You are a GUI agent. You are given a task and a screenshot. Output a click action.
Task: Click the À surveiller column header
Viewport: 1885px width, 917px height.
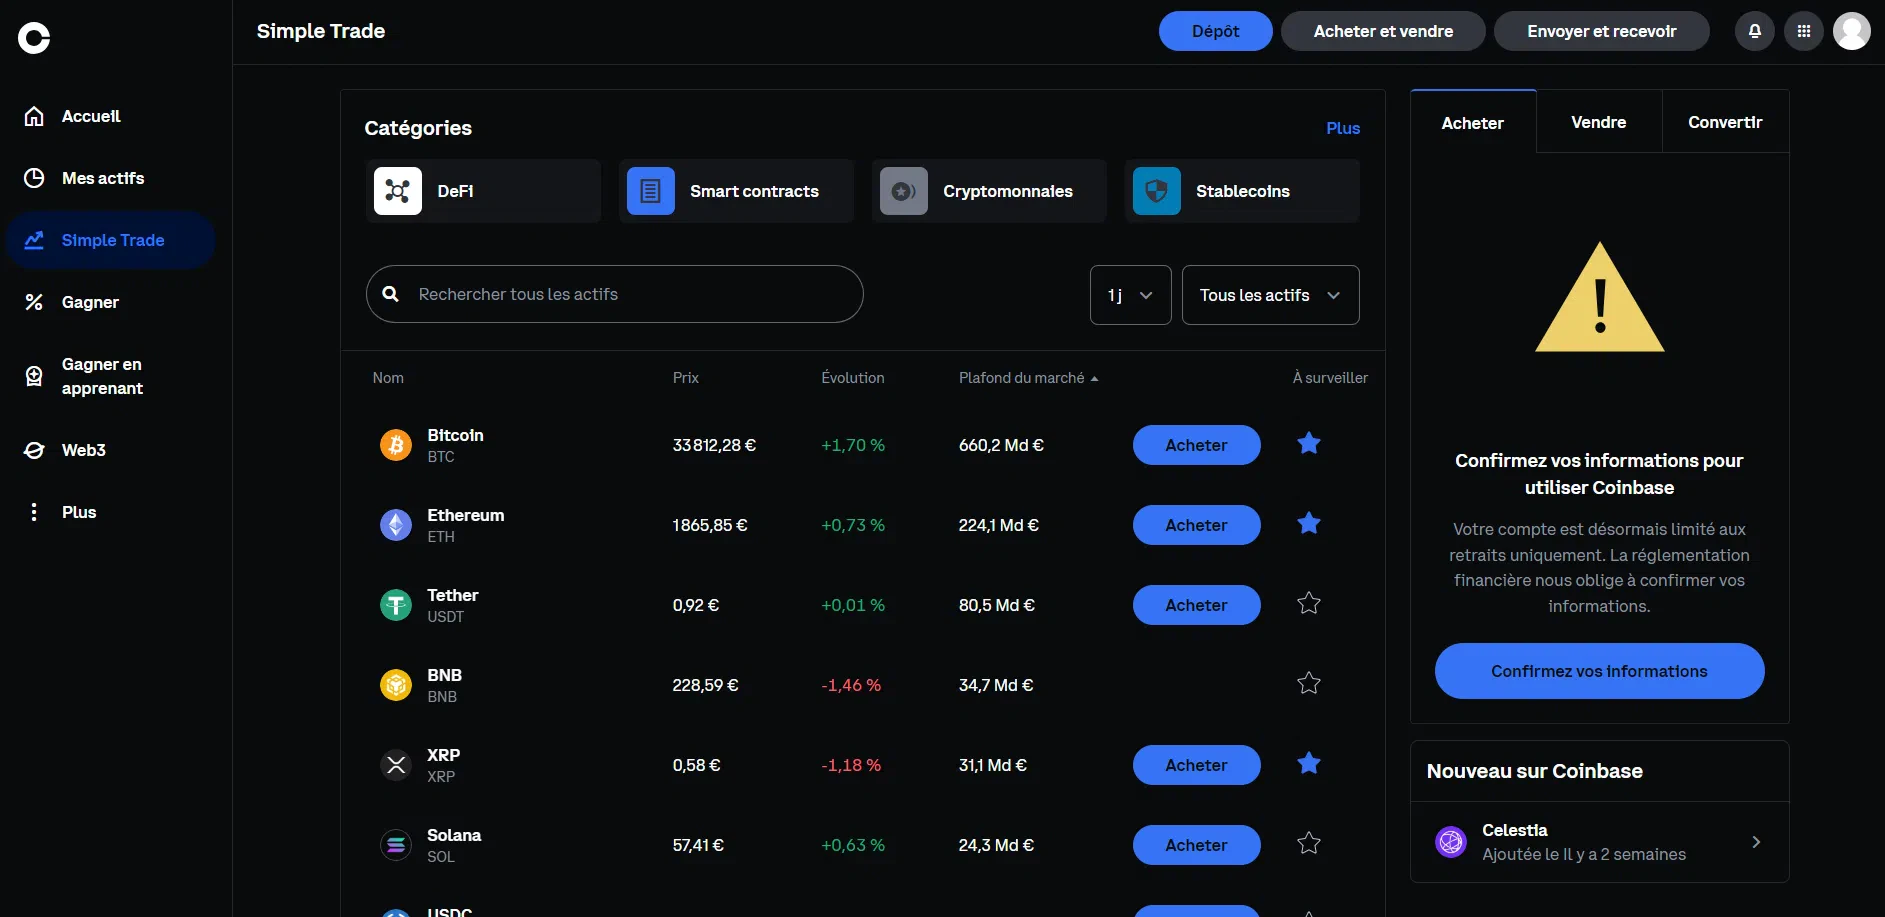pyautogui.click(x=1330, y=378)
